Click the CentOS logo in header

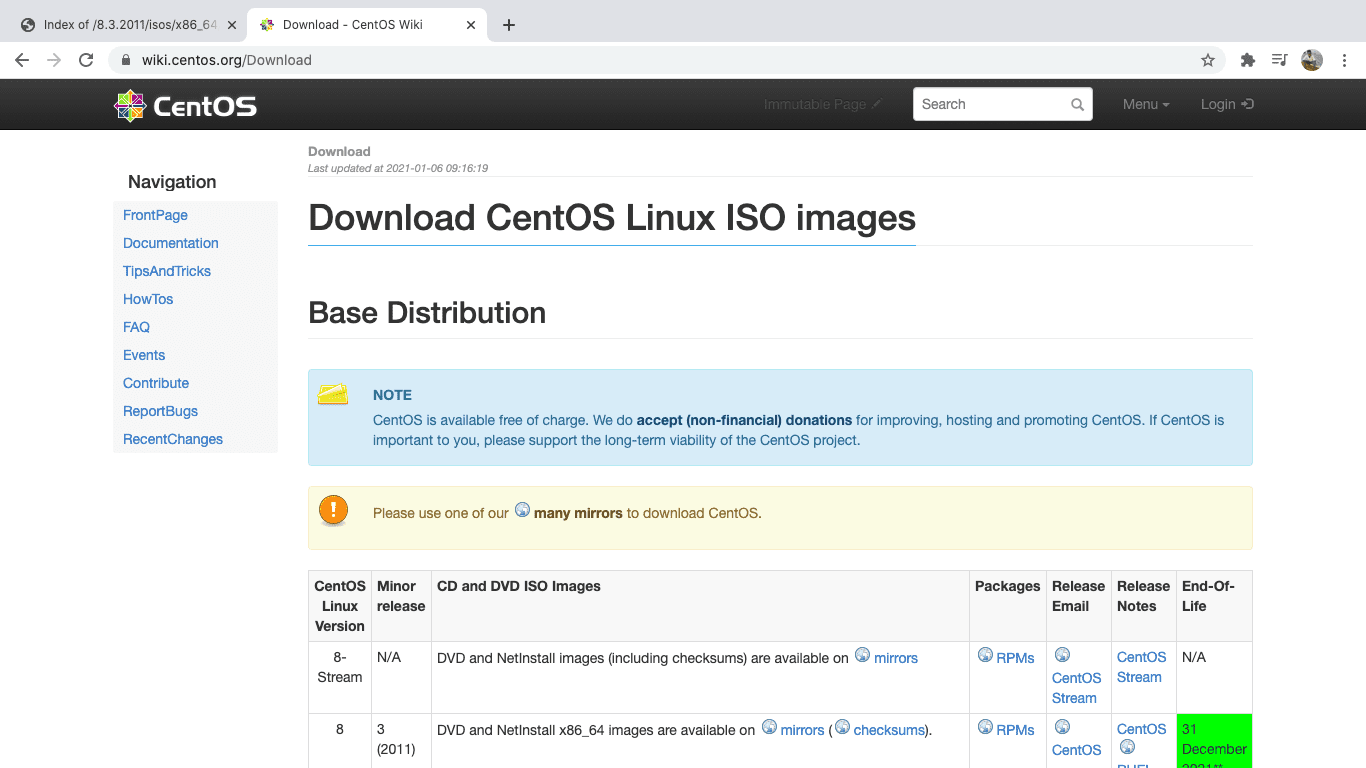click(x=186, y=105)
